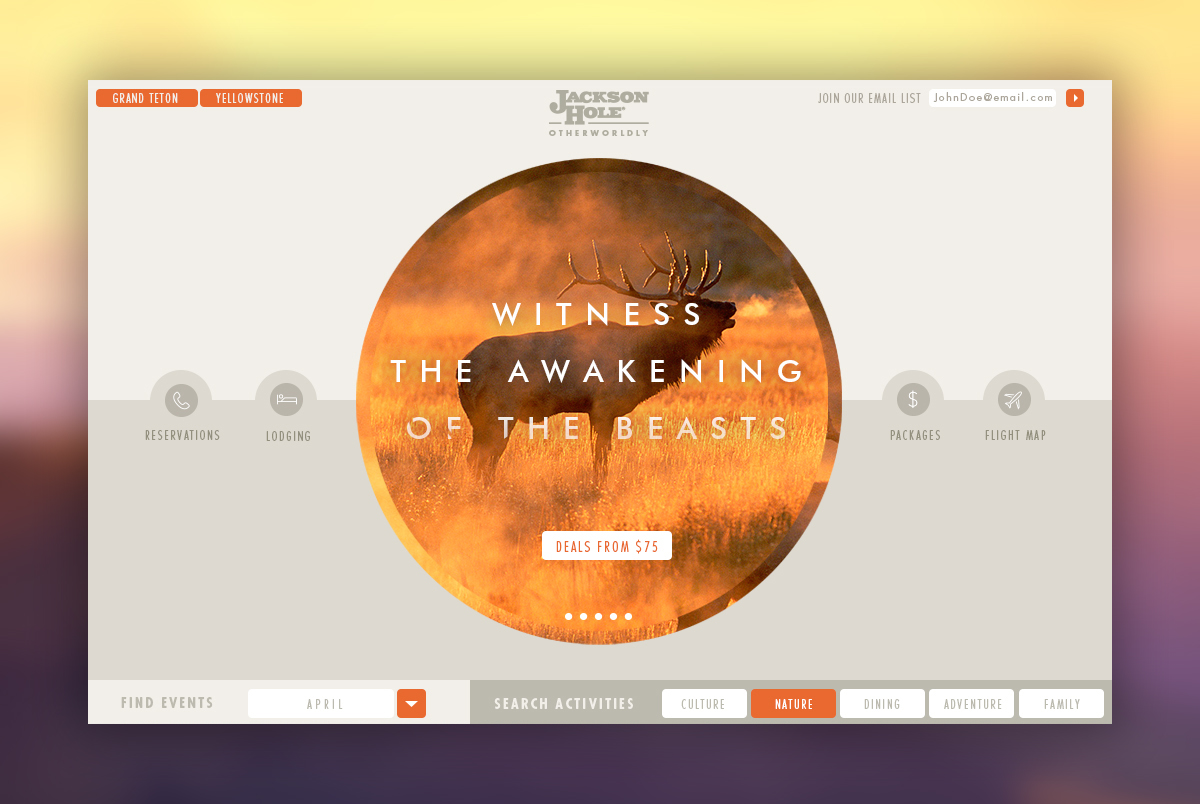The width and height of the screenshot is (1200, 804).
Task: Select the third carousel slide dot
Action: click(598, 616)
